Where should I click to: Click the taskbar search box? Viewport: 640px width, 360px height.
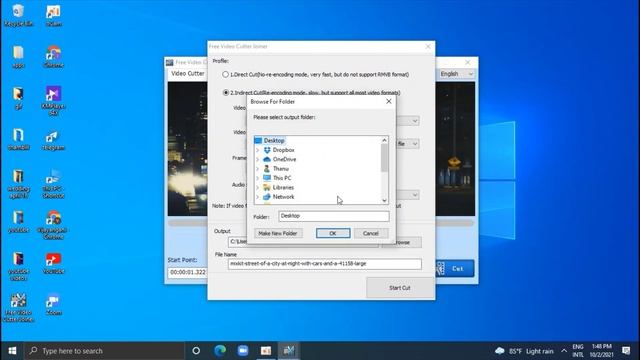point(104,351)
